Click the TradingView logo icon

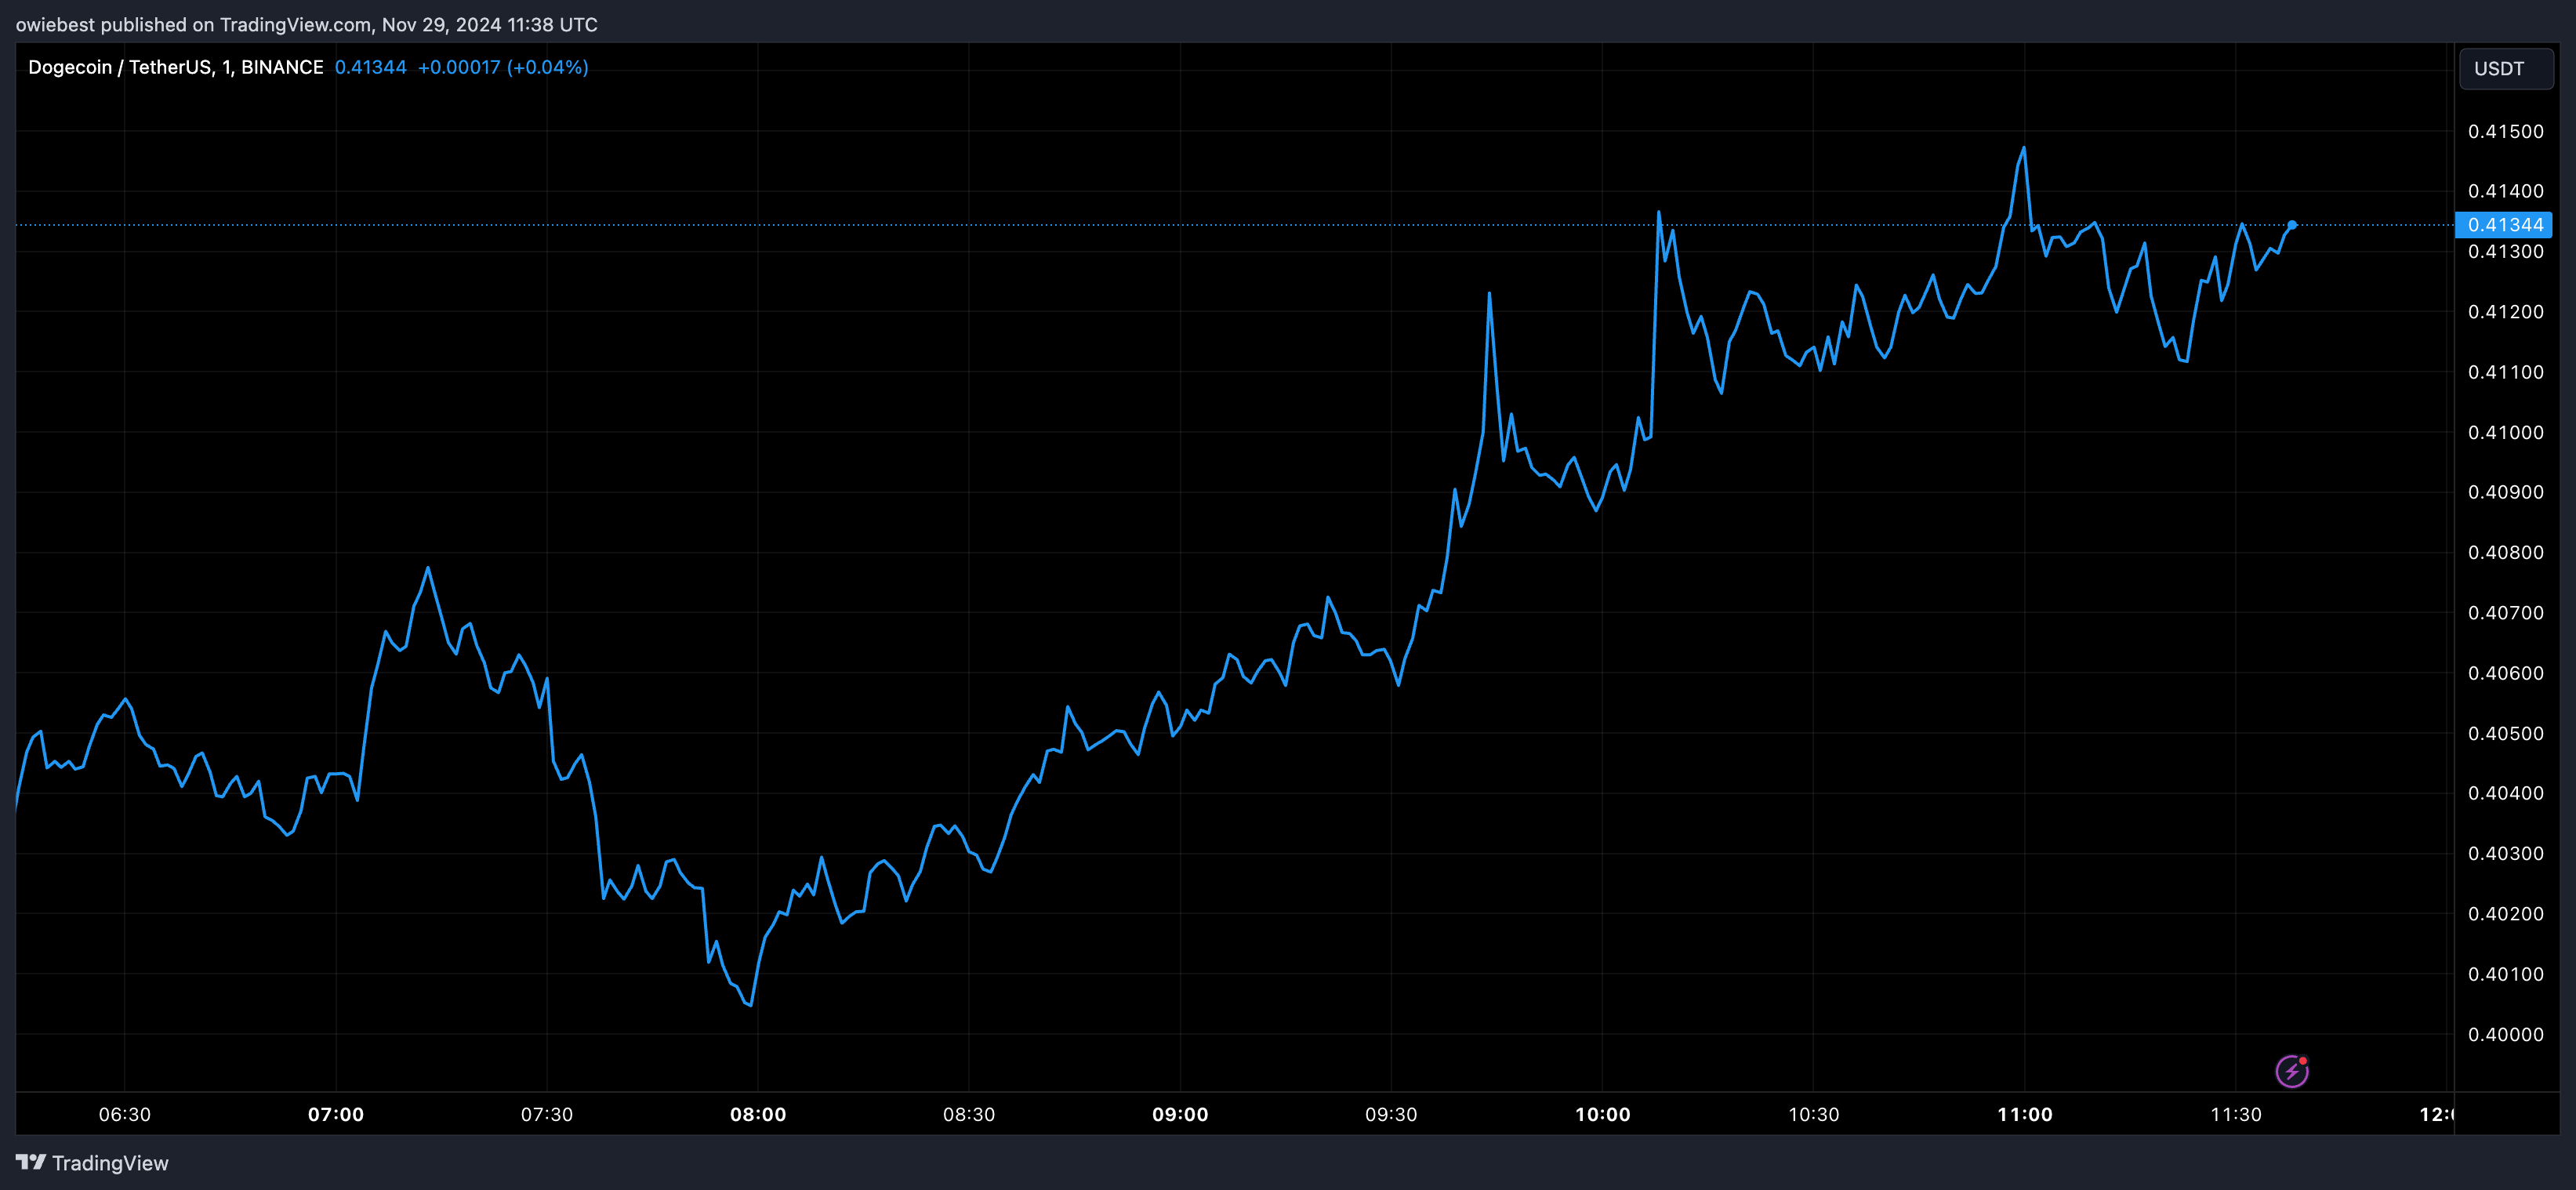click(x=31, y=1162)
